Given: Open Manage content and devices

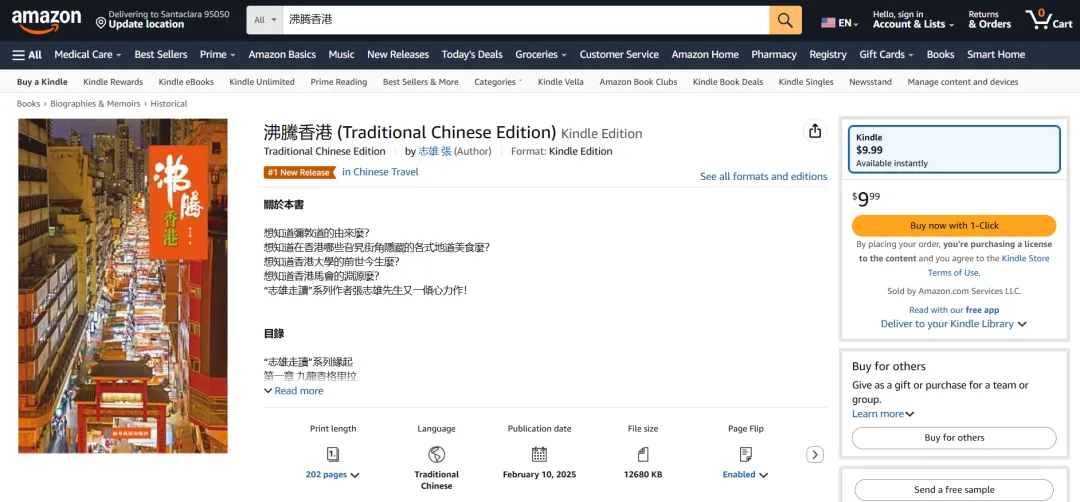Looking at the screenshot, I should (x=963, y=82).
